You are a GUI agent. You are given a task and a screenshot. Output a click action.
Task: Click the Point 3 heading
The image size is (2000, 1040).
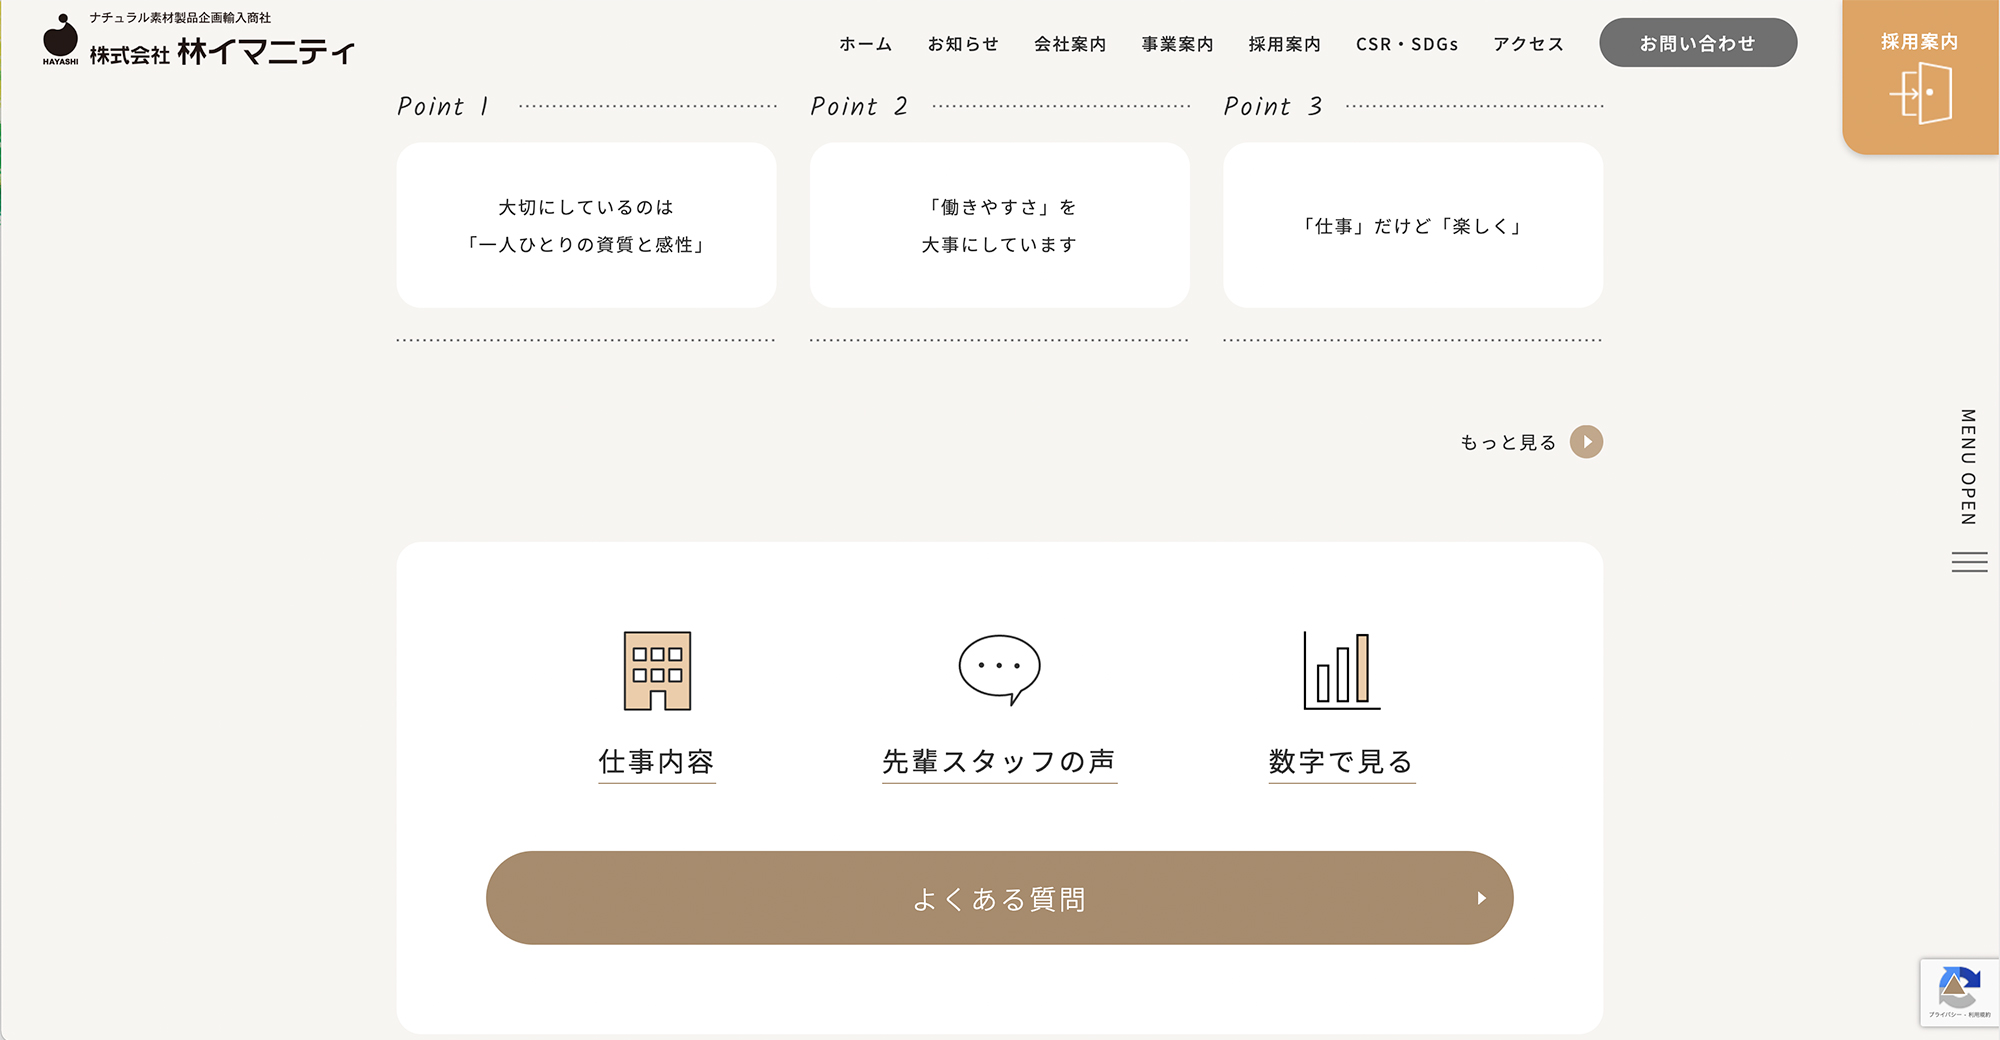[x=1273, y=106]
